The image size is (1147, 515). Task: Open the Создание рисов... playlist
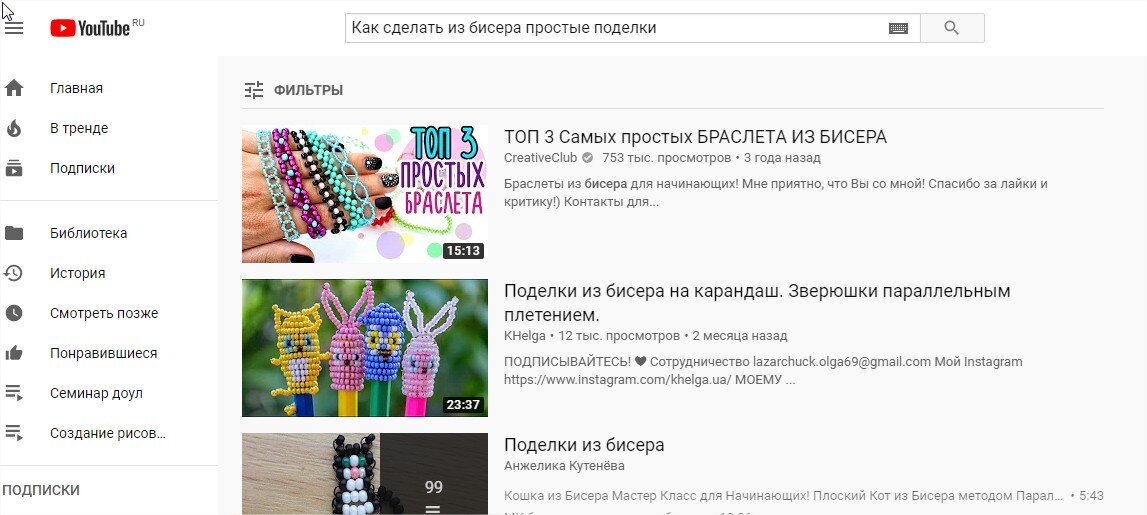[108, 433]
